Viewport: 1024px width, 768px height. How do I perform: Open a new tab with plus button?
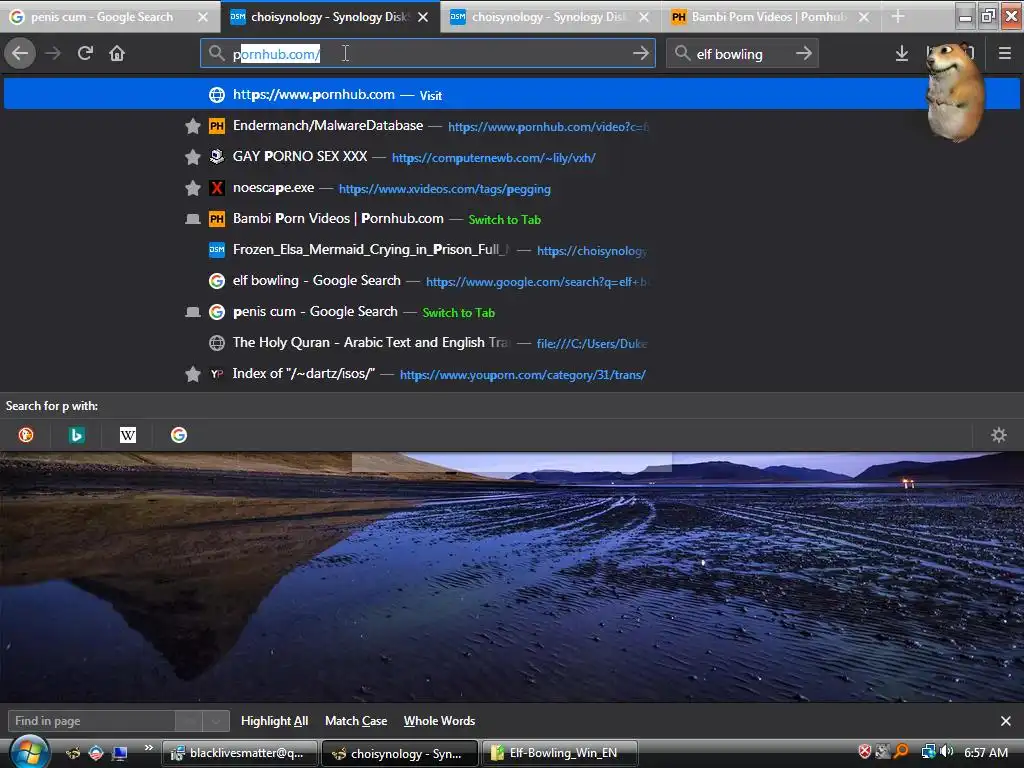click(898, 16)
